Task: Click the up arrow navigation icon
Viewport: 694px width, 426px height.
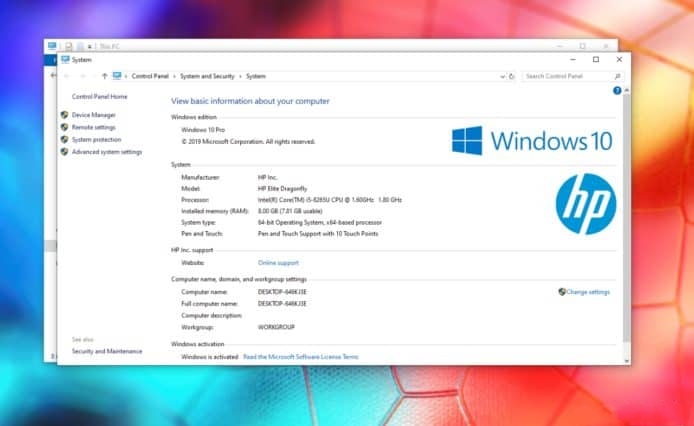Action: 104,77
